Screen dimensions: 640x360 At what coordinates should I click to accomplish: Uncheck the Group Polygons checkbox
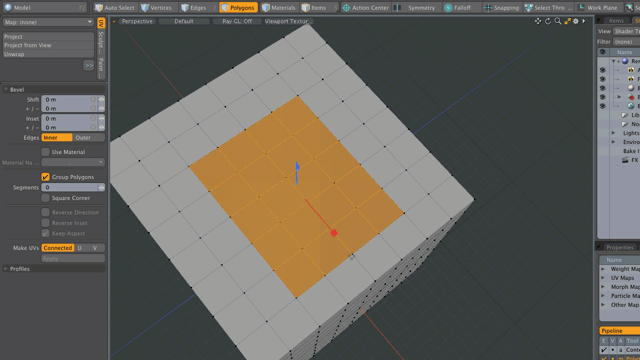tap(45, 177)
